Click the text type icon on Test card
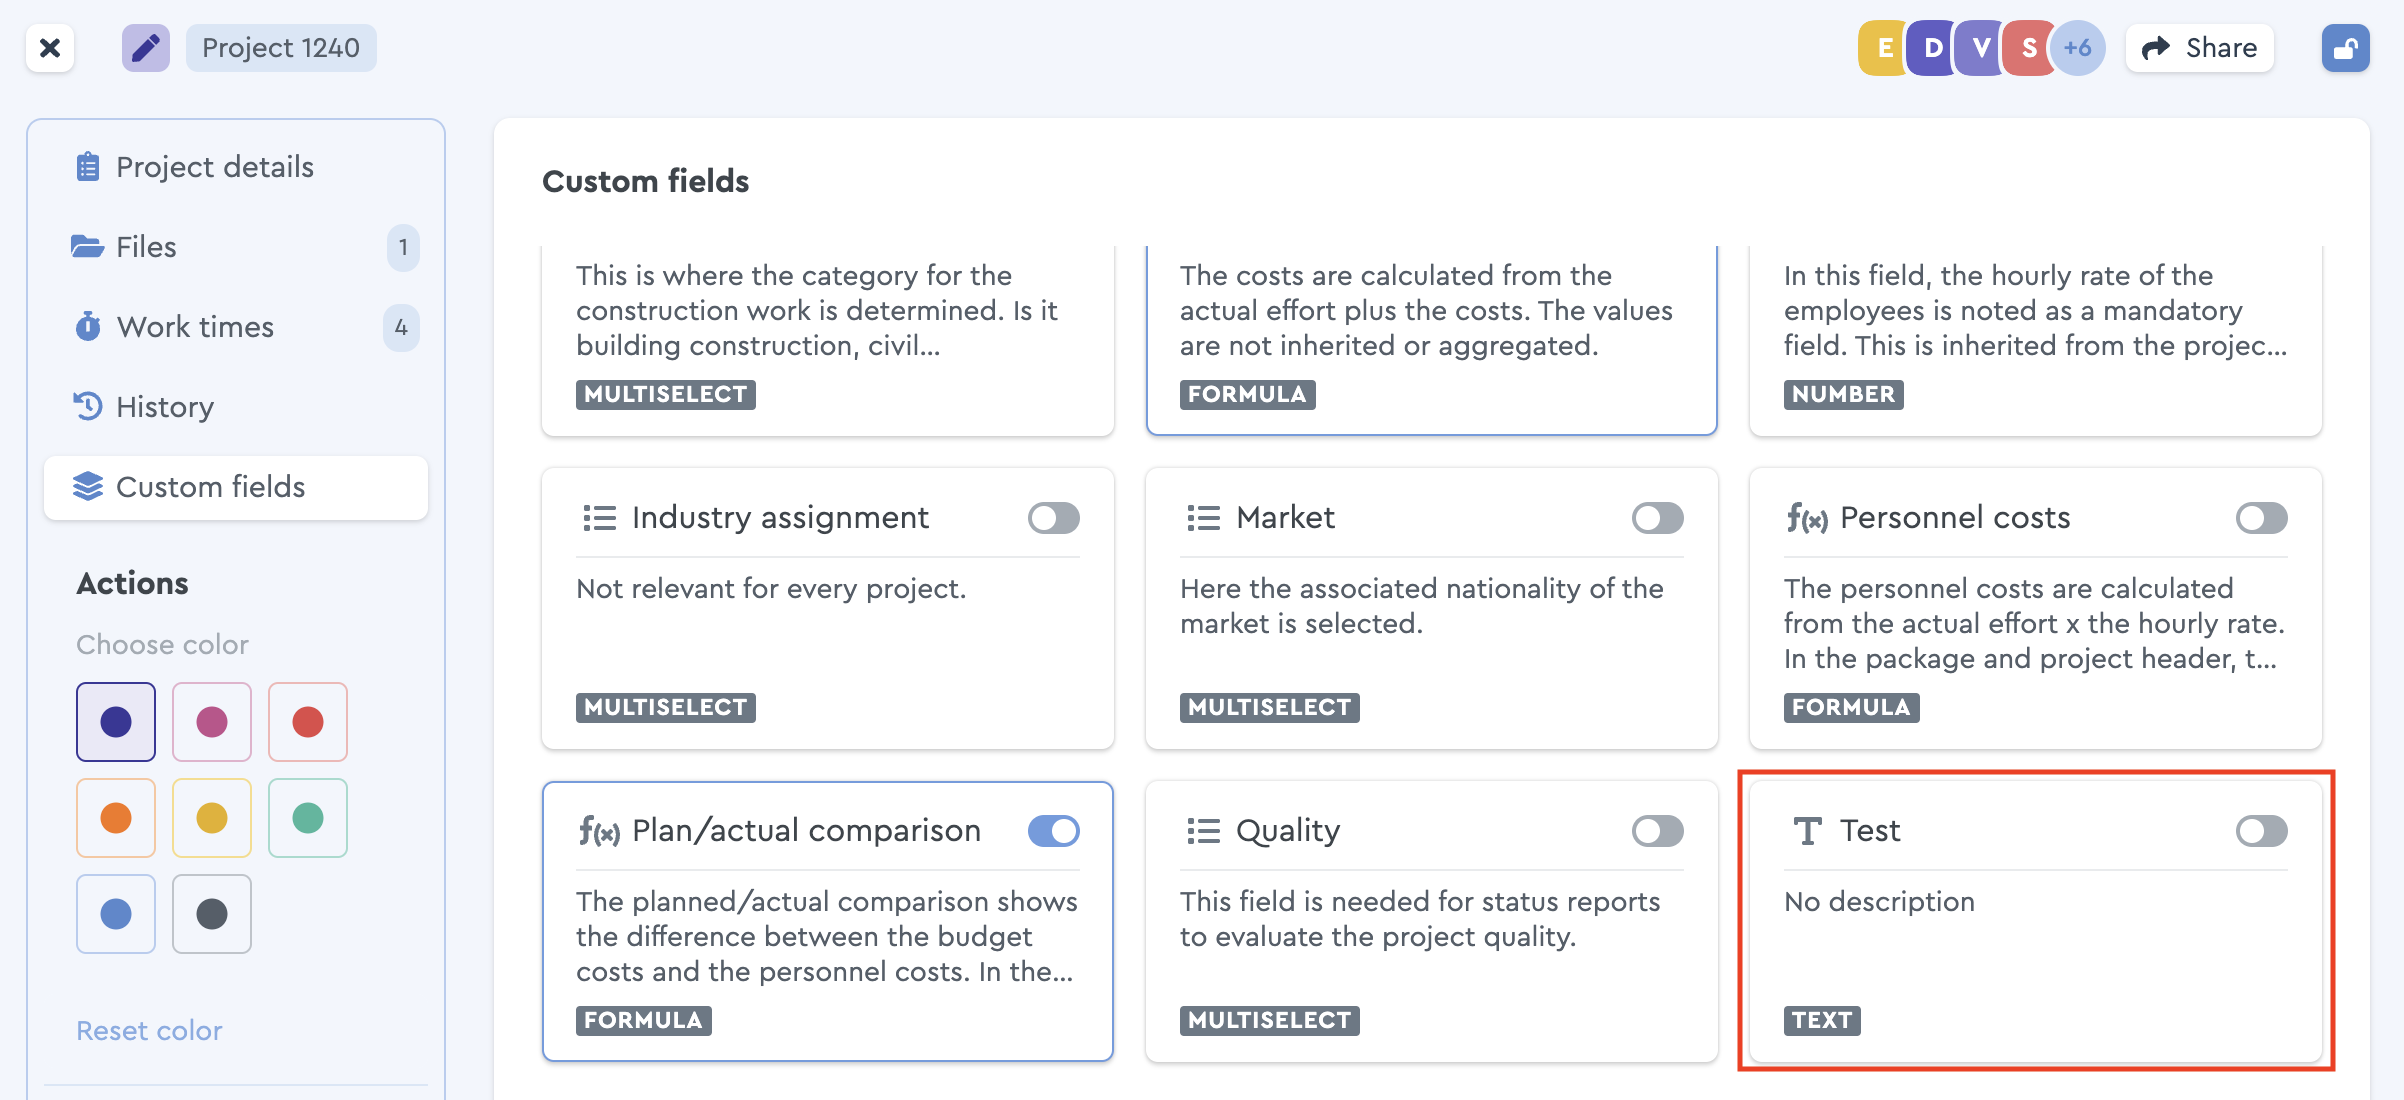 tap(1807, 831)
